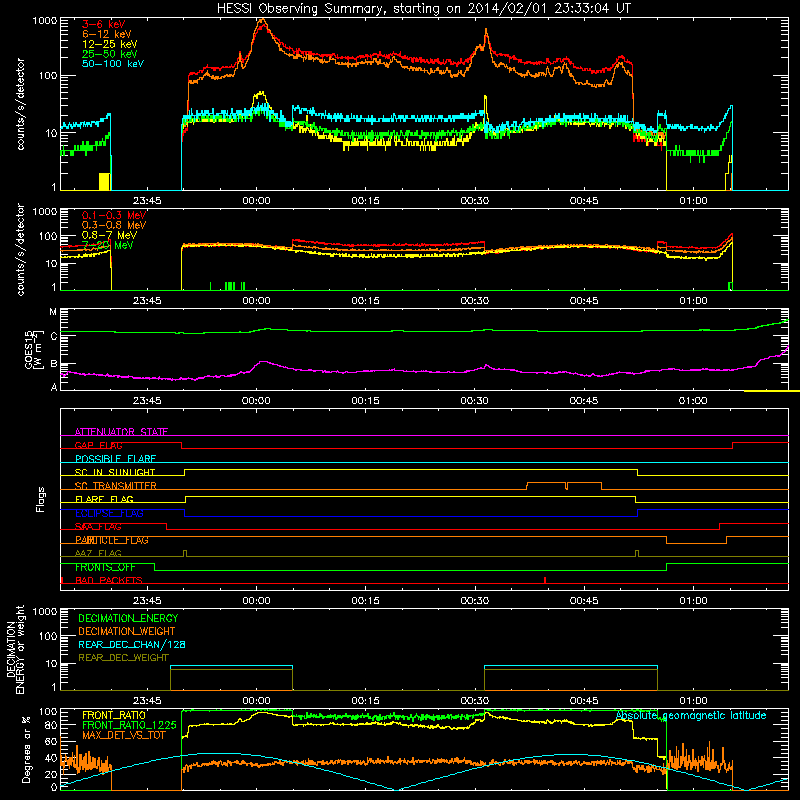Click the C class tick on the GOES axis
Screen dimensions: 800x800
[54, 337]
